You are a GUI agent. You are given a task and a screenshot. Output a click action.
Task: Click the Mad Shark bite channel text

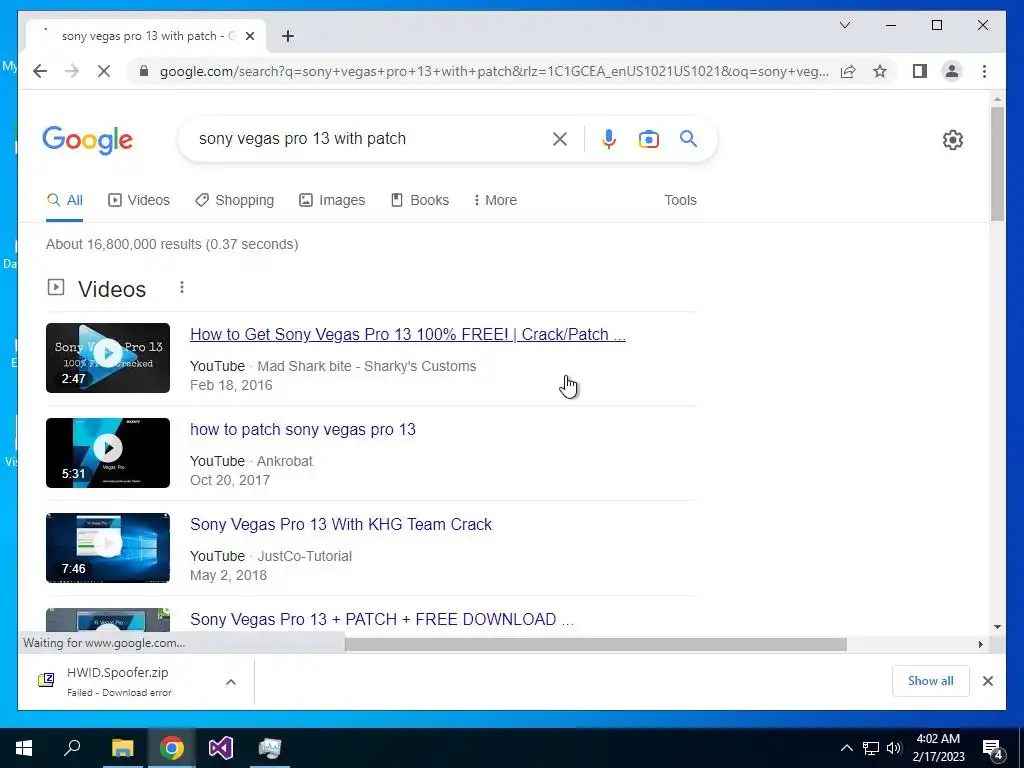(x=366, y=366)
